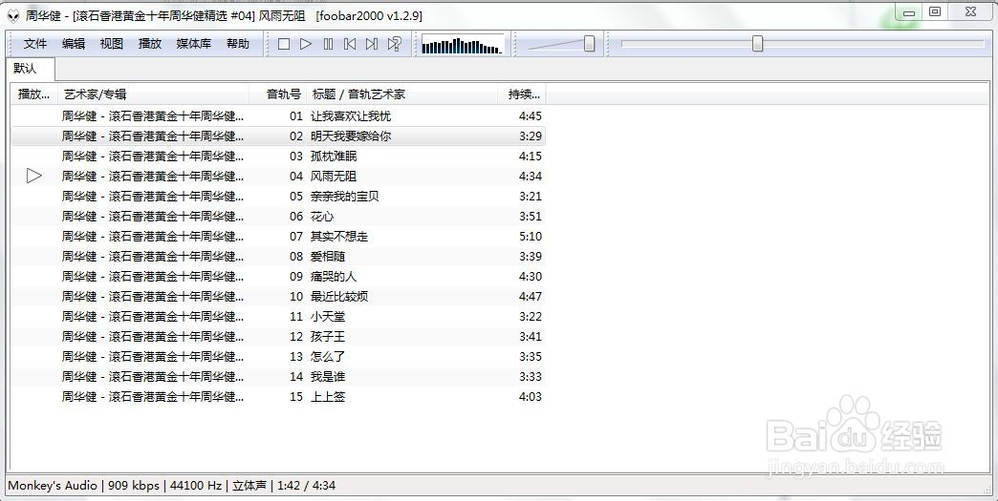This screenshot has width=998, height=501.
Task: Click the Stop playback button
Action: [284, 44]
